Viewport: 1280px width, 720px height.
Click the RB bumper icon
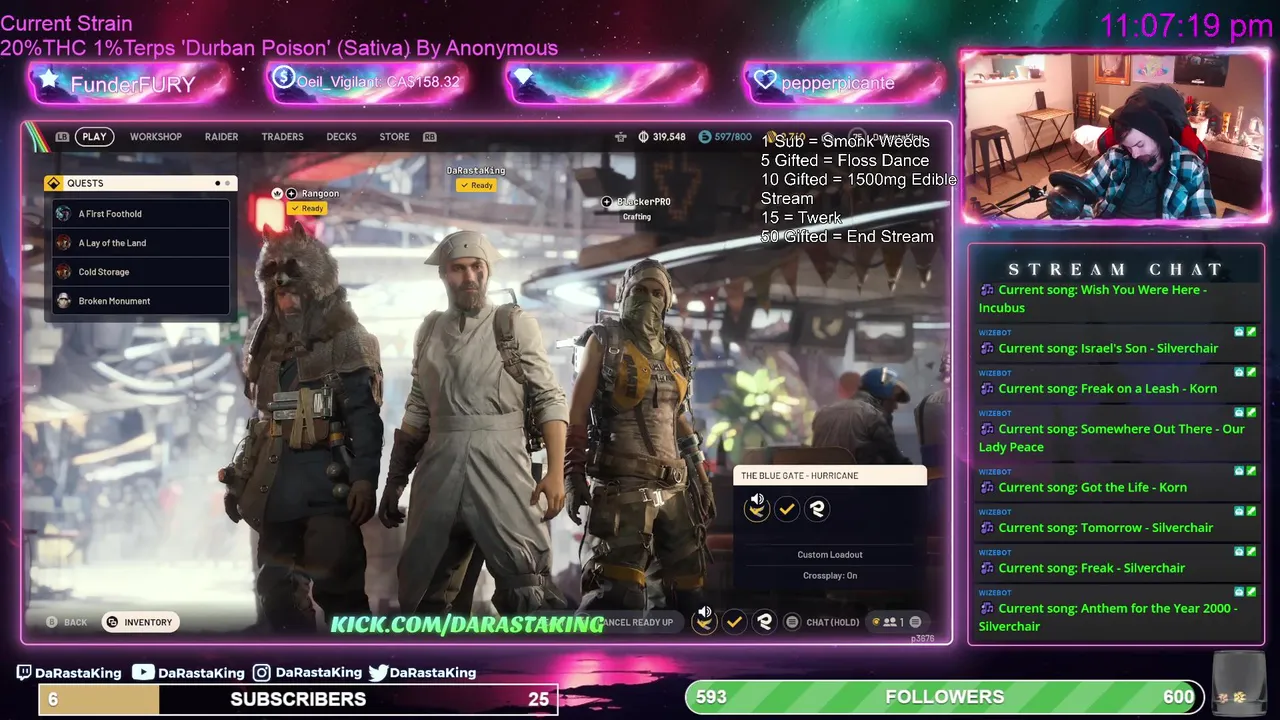430,137
